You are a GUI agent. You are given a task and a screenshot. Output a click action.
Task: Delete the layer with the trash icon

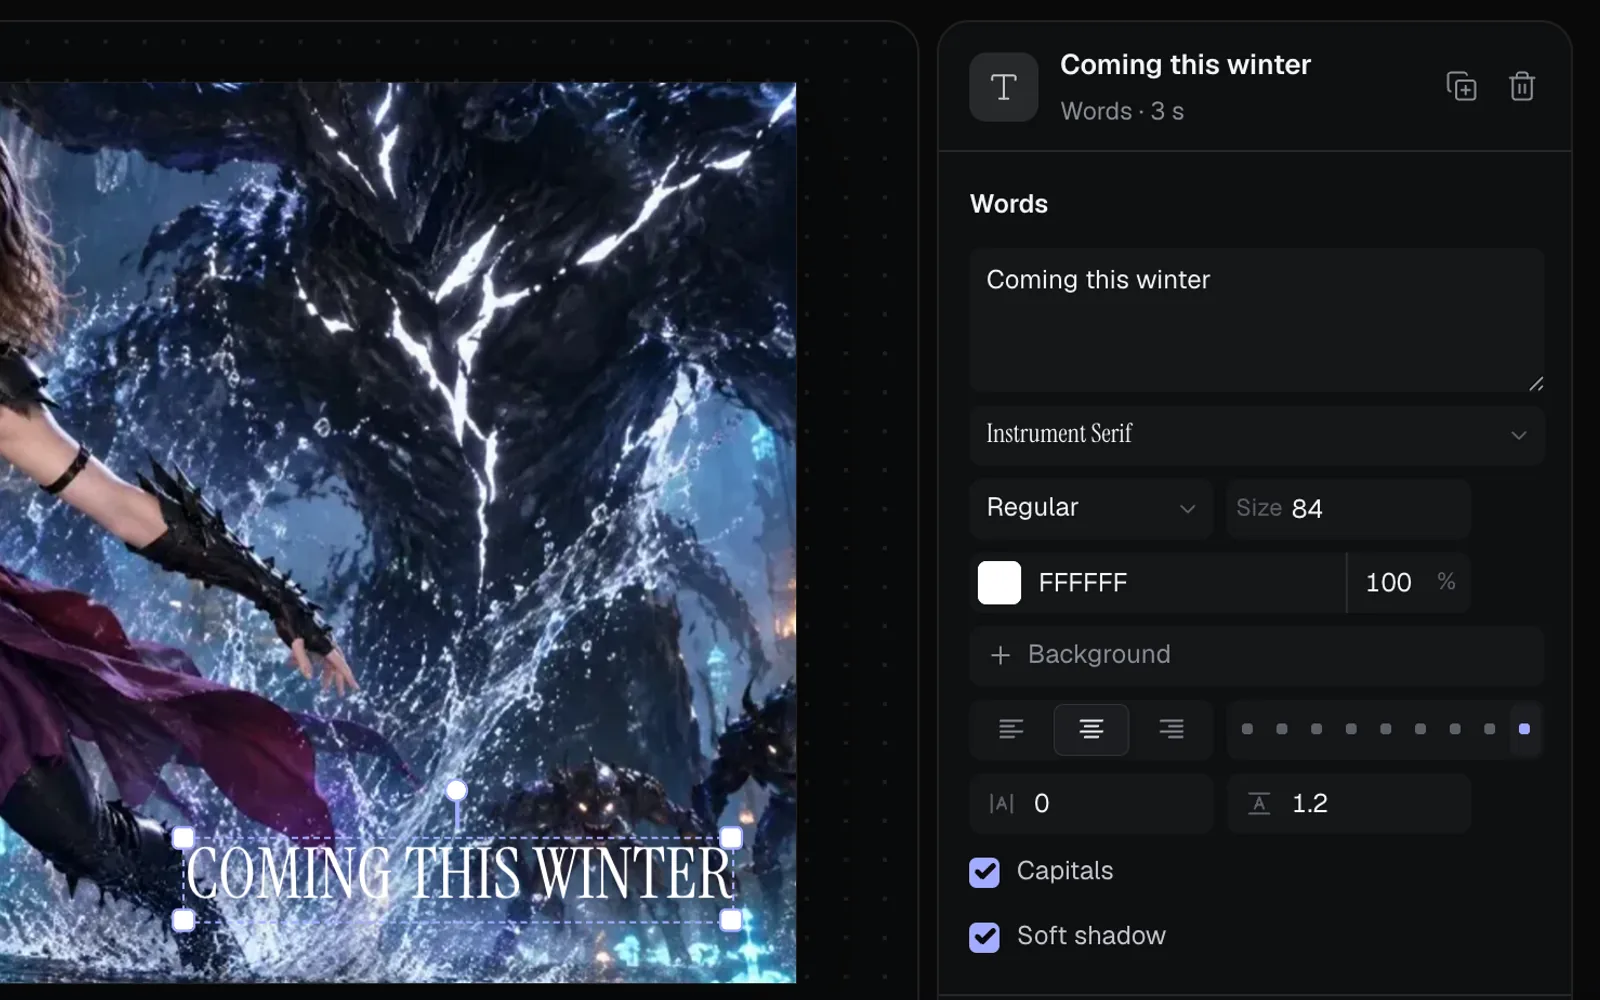(x=1522, y=87)
